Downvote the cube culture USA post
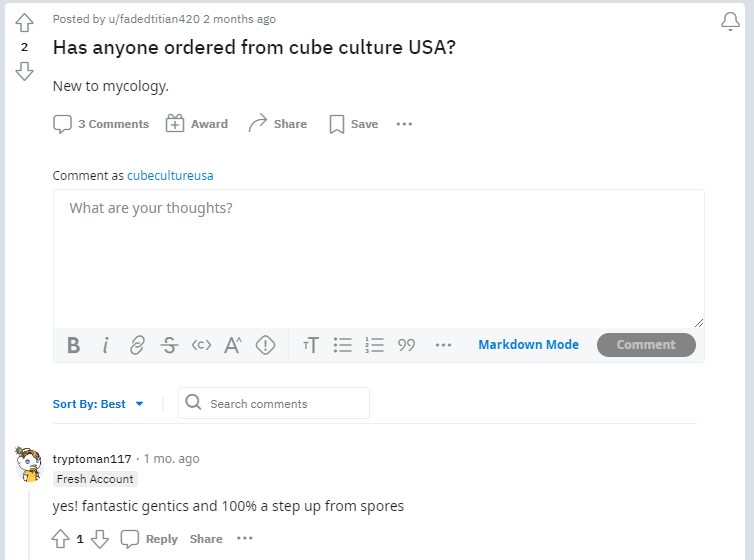The image size is (754, 560). 24,71
